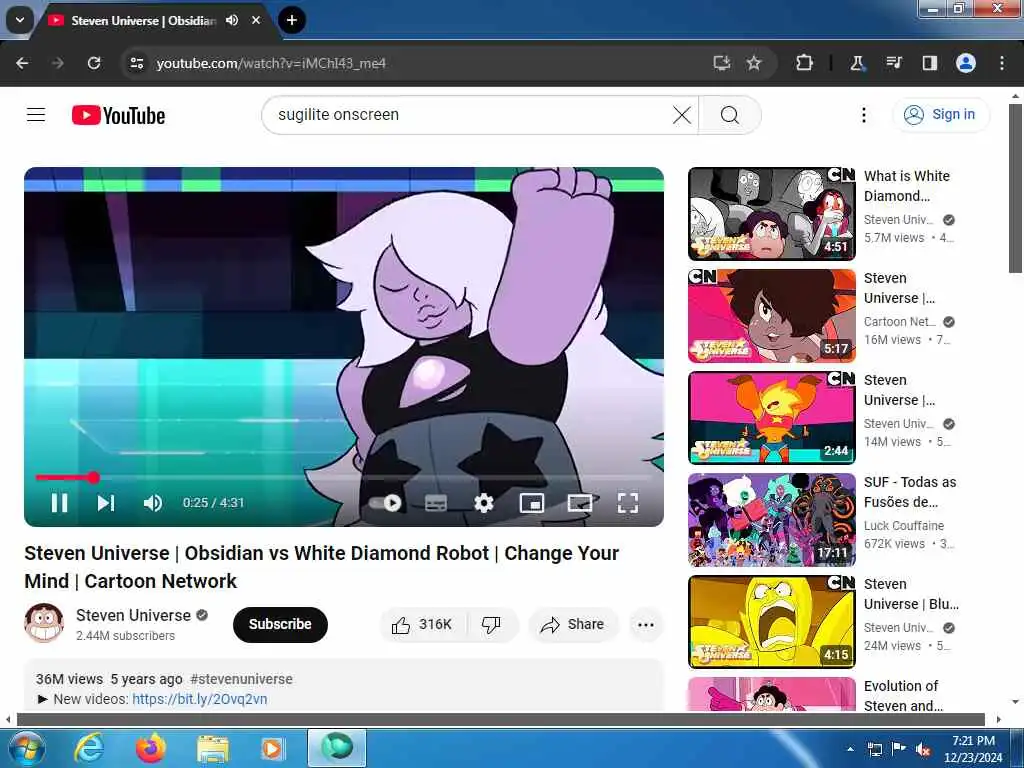
Task: Open Chrome three-dot menu
Action: (1002, 63)
